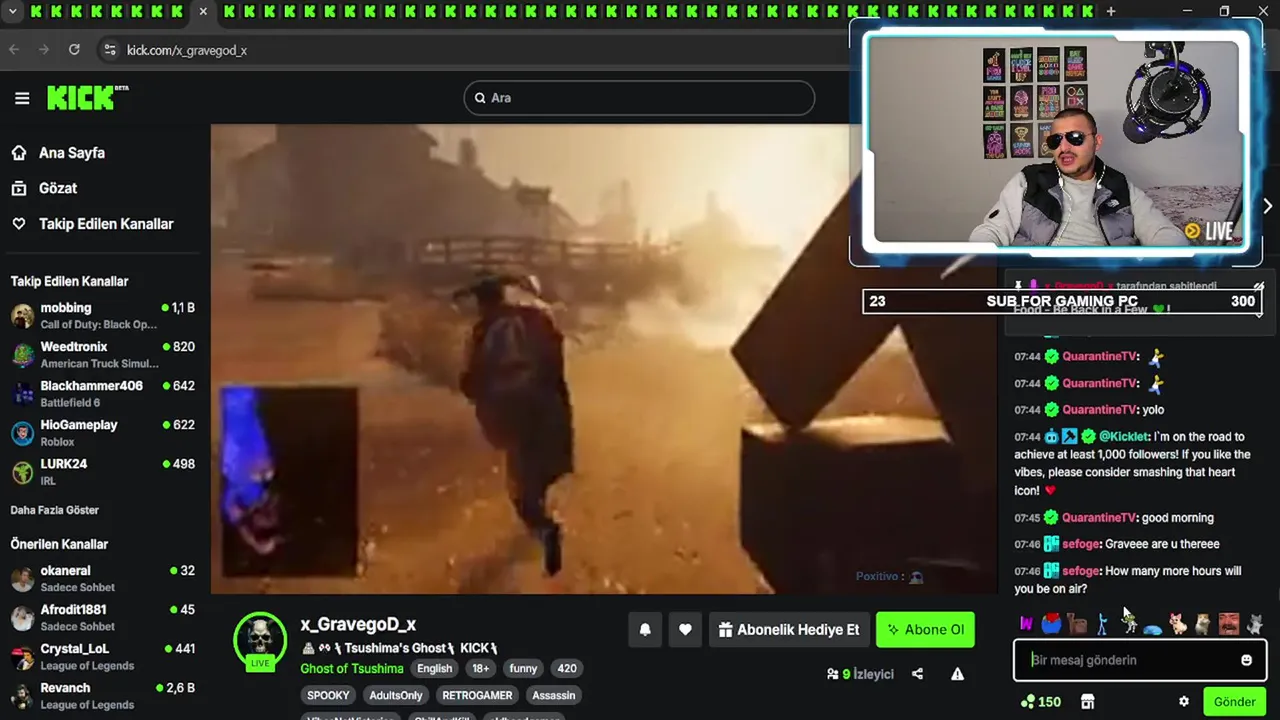The width and height of the screenshot is (1280, 720).
Task: Insert the pink pig emote
Action: pyautogui.click(x=1178, y=624)
